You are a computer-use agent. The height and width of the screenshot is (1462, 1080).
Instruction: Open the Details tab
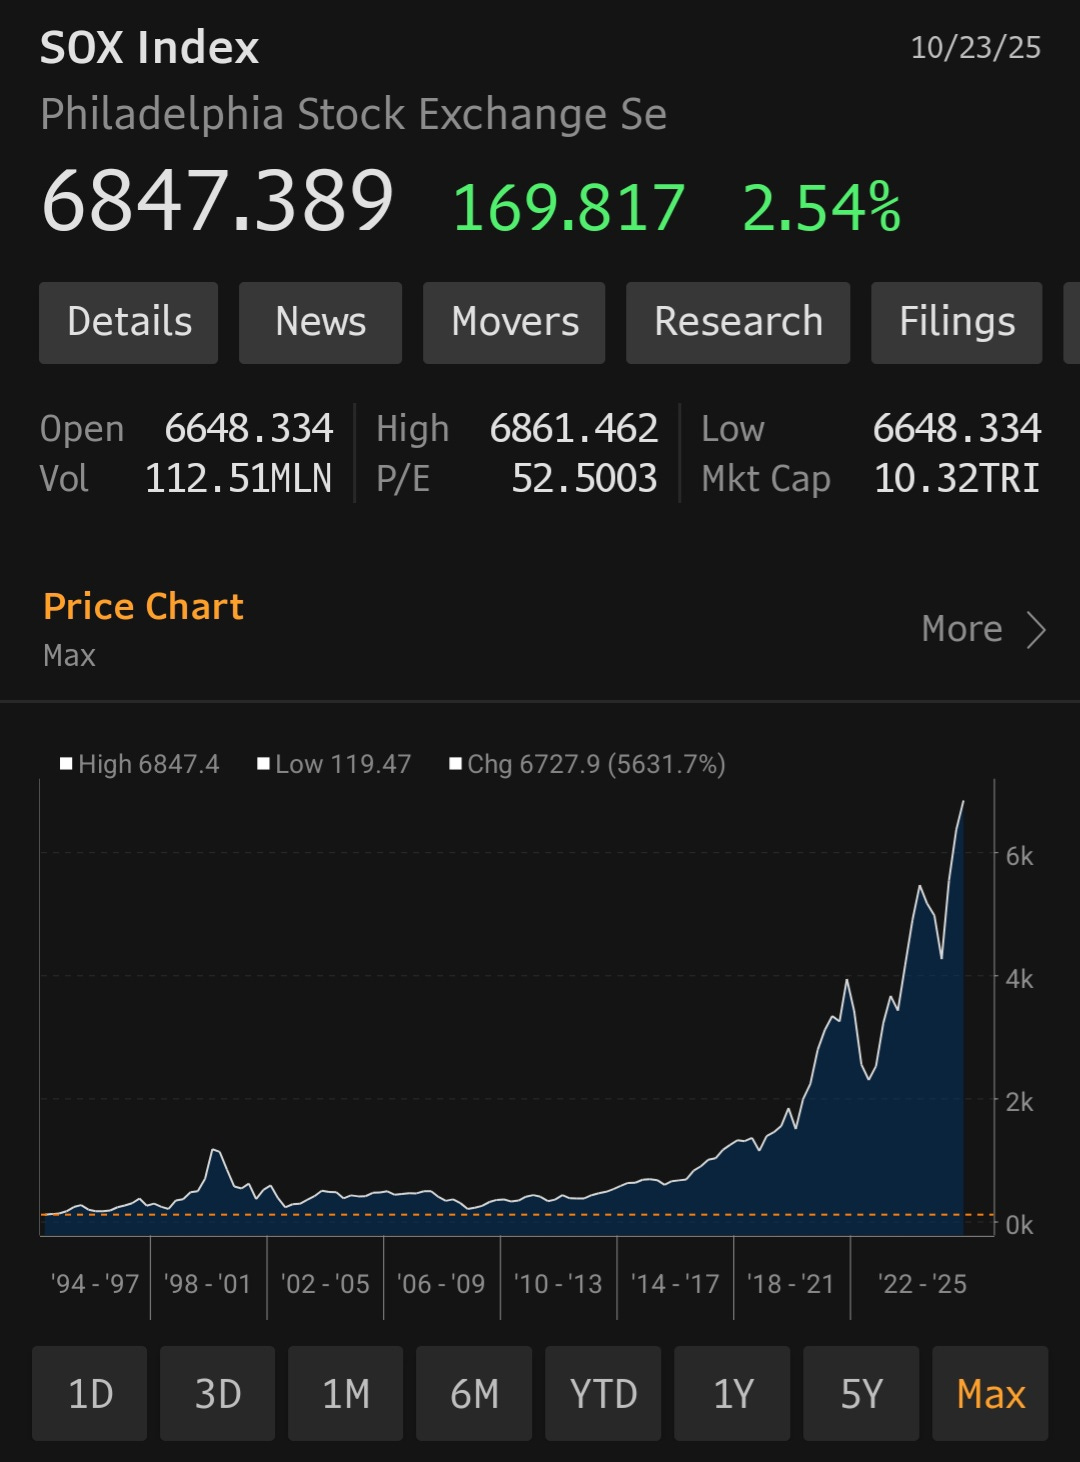click(128, 322)
